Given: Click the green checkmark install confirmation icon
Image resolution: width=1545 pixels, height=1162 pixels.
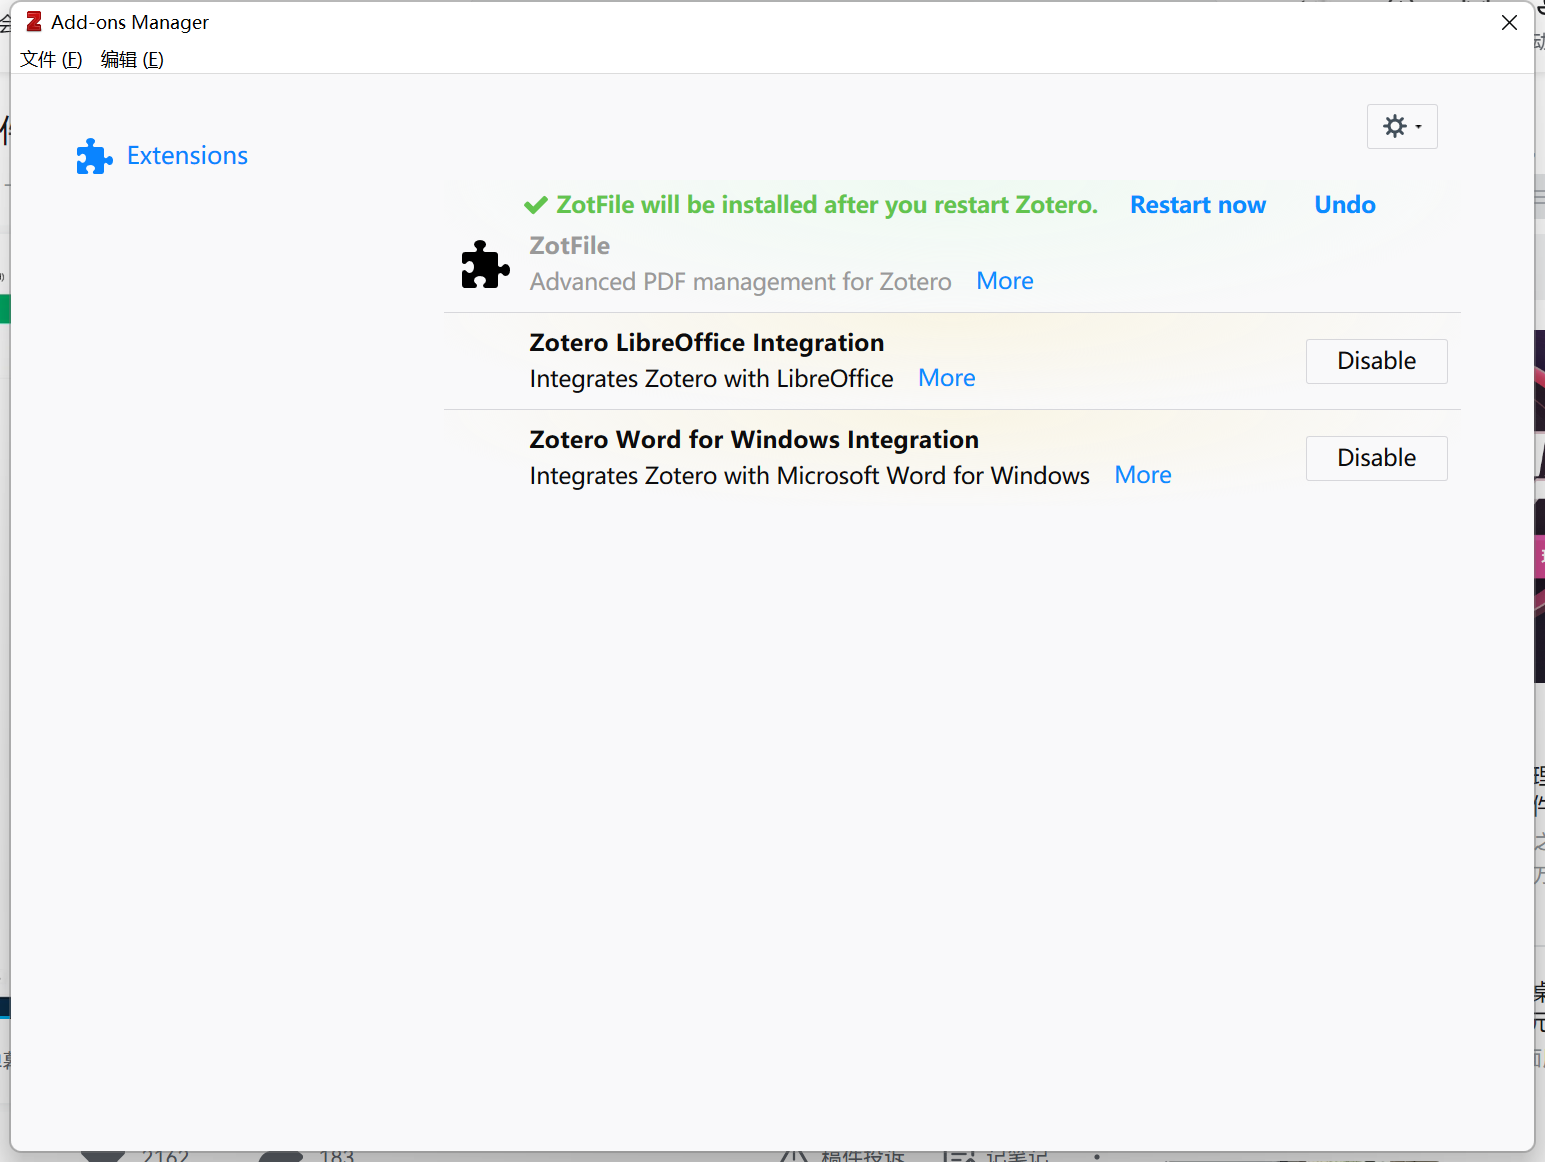Looking at the screenshot, I should pyautogui.click(x=536, y=205).
